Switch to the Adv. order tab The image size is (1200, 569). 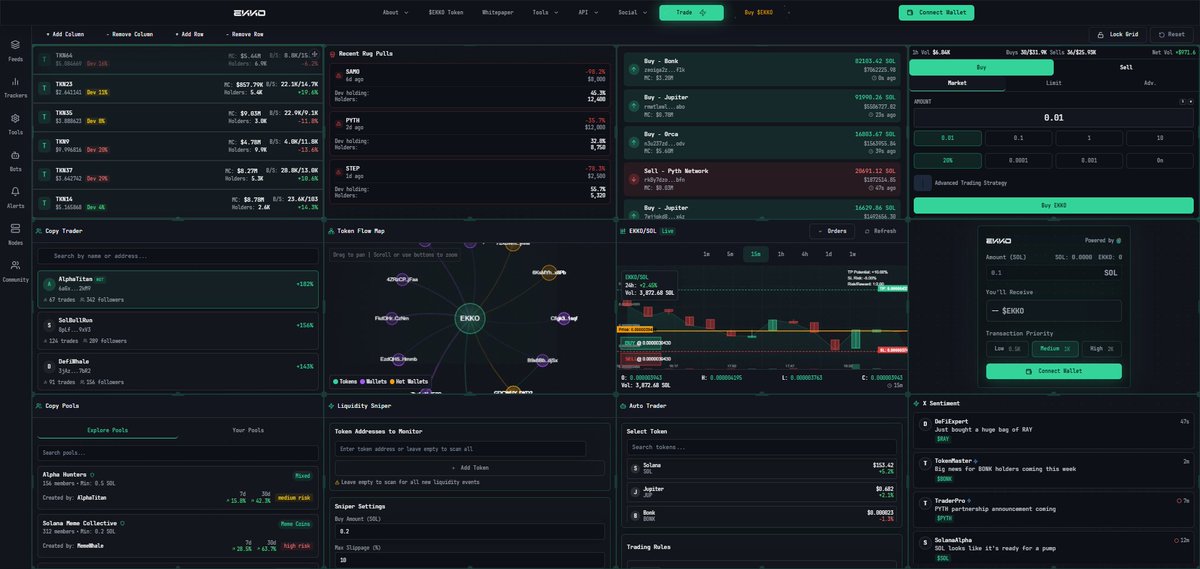click(1149, 83)
